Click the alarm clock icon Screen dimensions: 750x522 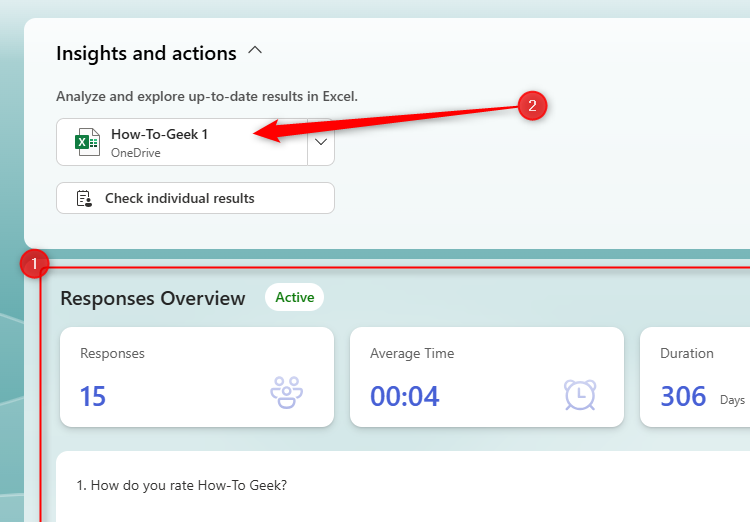[579, 394]
